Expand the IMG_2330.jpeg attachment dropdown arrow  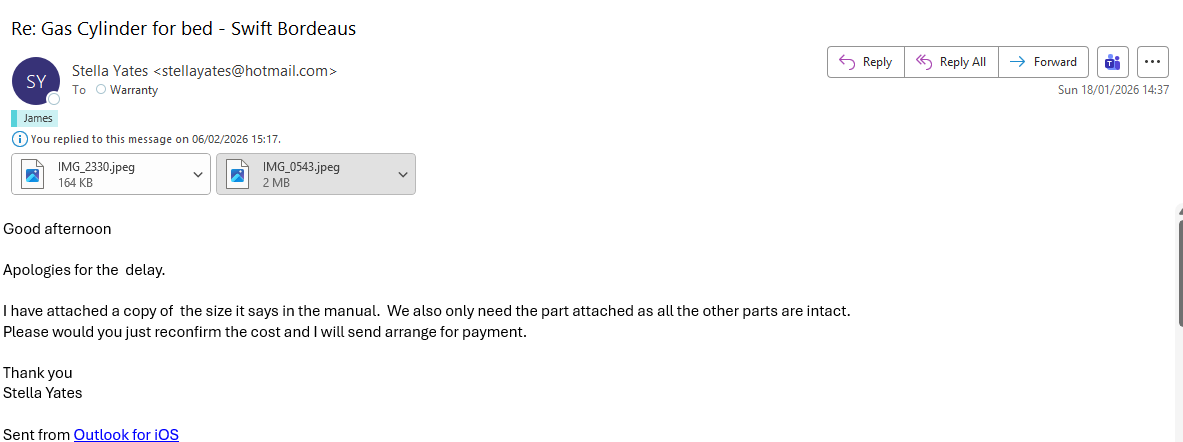pyautogui.click(x=197, y=174)
